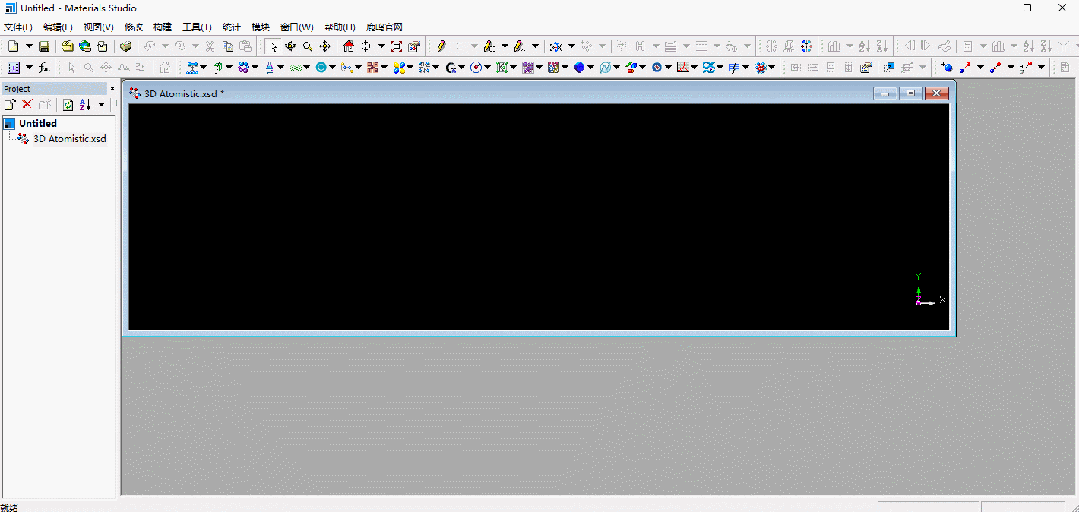Click the Fit to View icon
This screenshot has height=512, width=1079.
click(396, 46)
